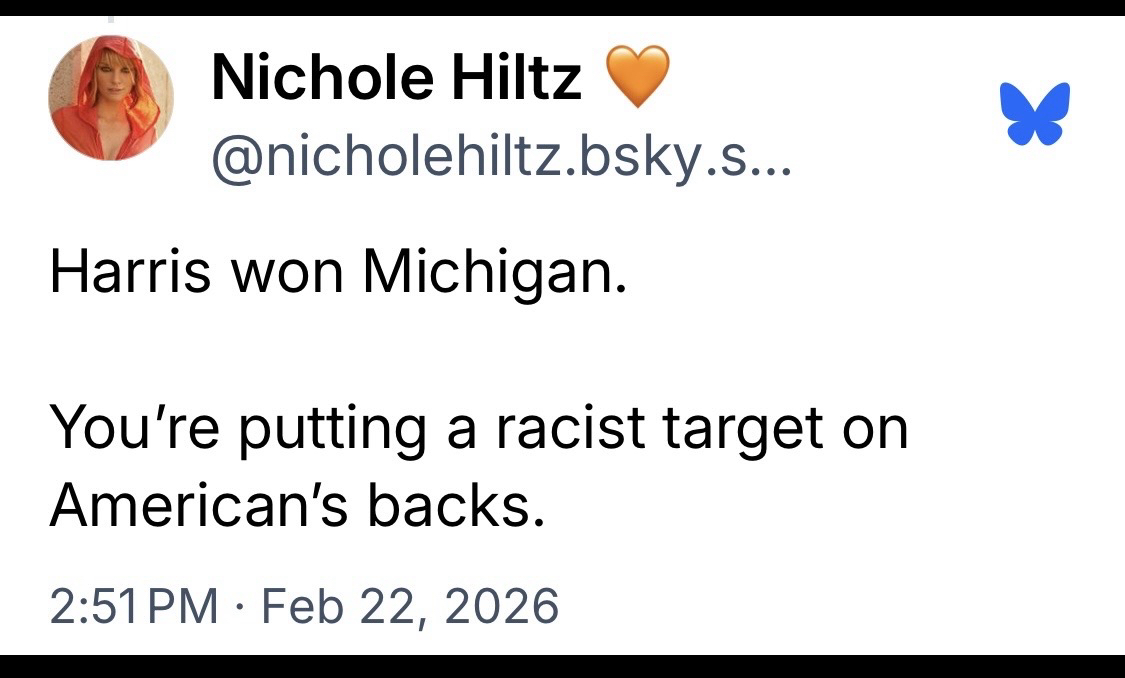Click the year 2026 in the date
Screen dimensions: 1125x678
502,605
